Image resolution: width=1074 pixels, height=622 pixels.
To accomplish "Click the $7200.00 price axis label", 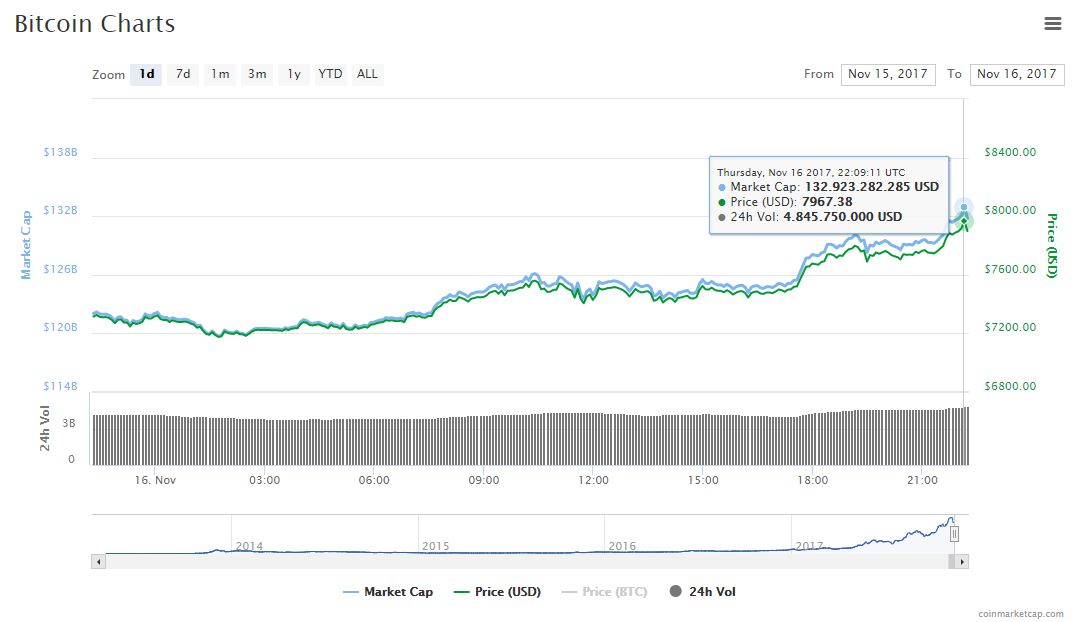I will tap(1010, 327).
